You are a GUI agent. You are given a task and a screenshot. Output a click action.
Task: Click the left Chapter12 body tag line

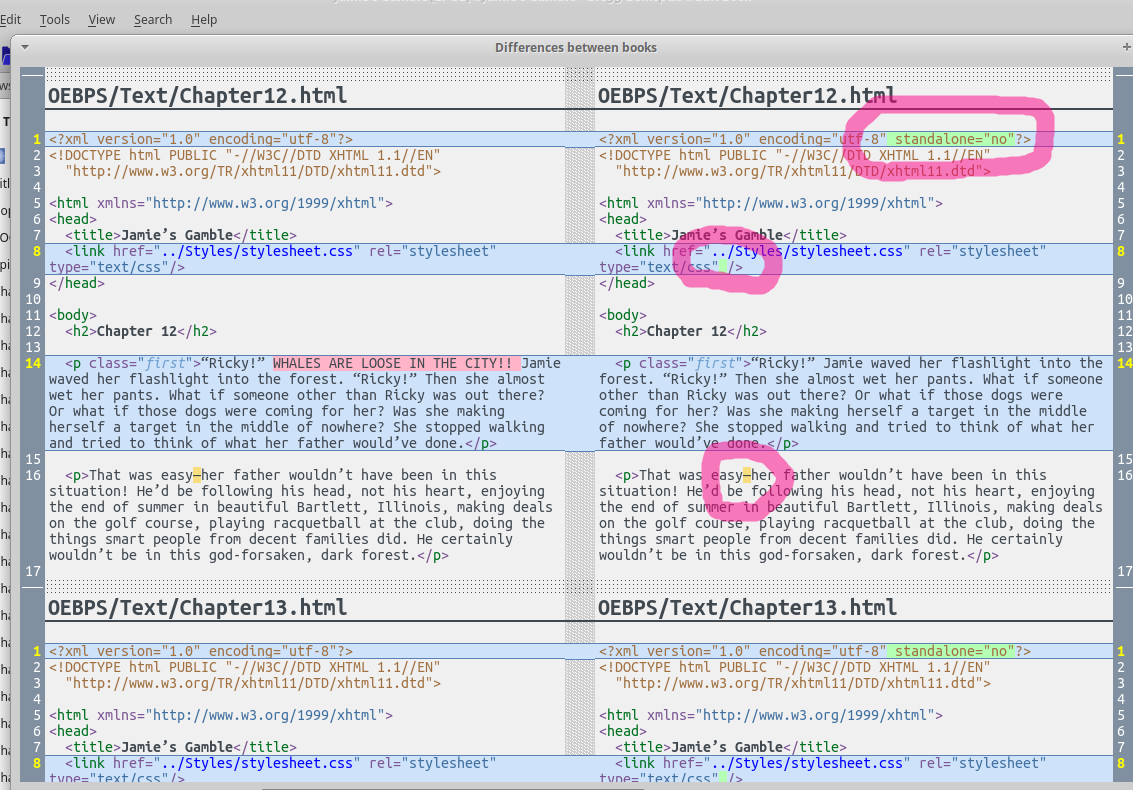(73, 315)
